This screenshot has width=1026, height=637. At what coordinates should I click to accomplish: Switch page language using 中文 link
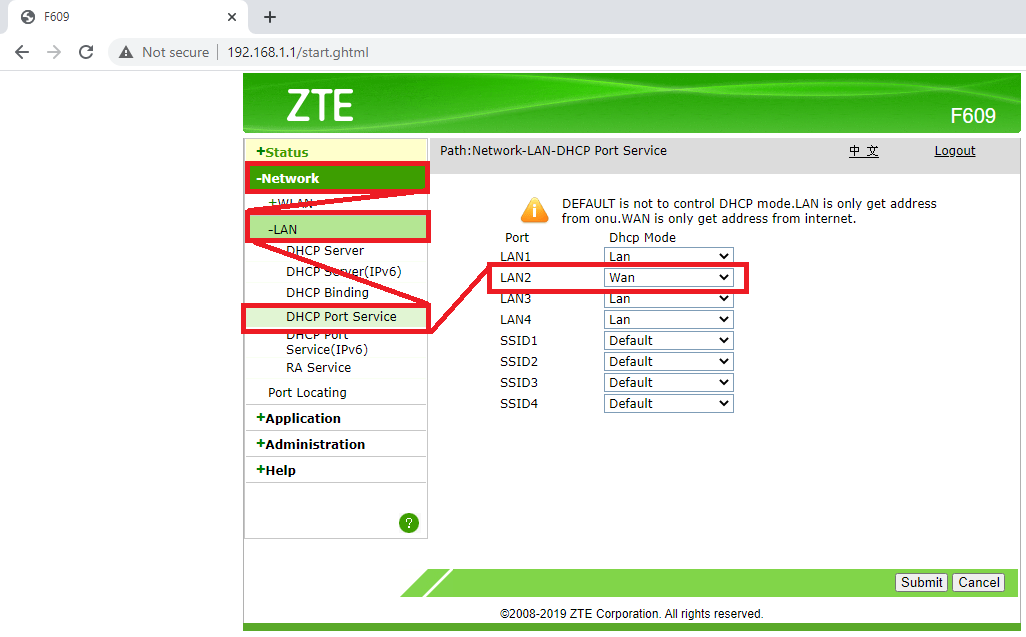(x=864, y=151)
